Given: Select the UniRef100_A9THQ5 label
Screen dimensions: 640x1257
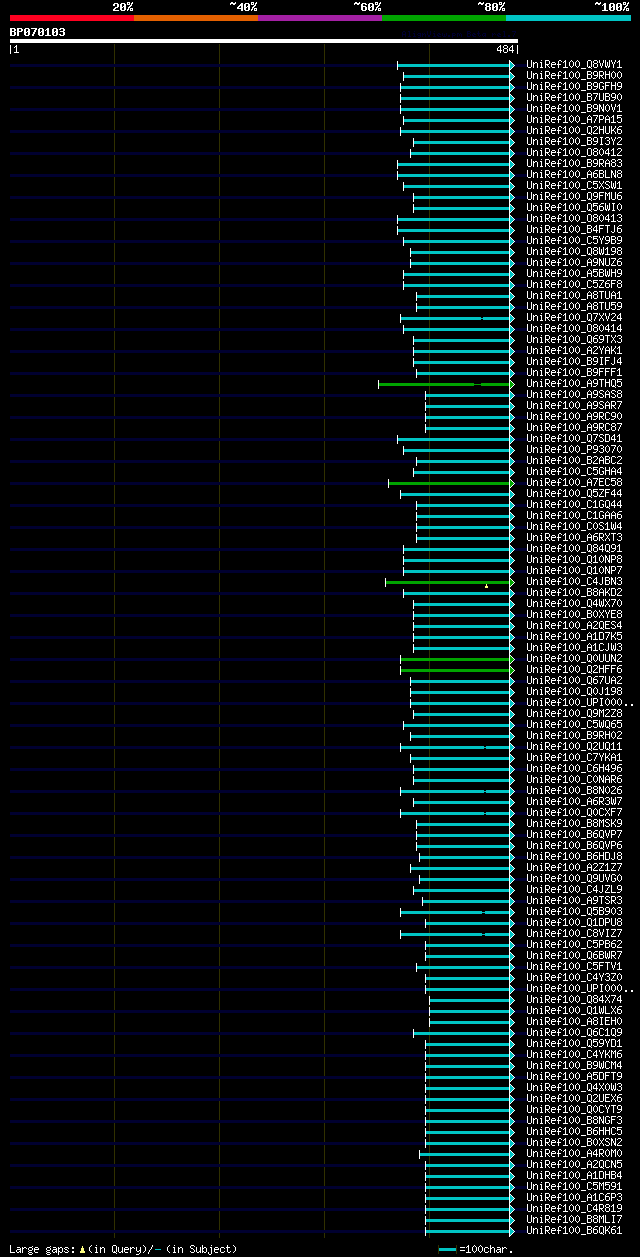Looking at the screenshot, I should click(x=574, y=383).
